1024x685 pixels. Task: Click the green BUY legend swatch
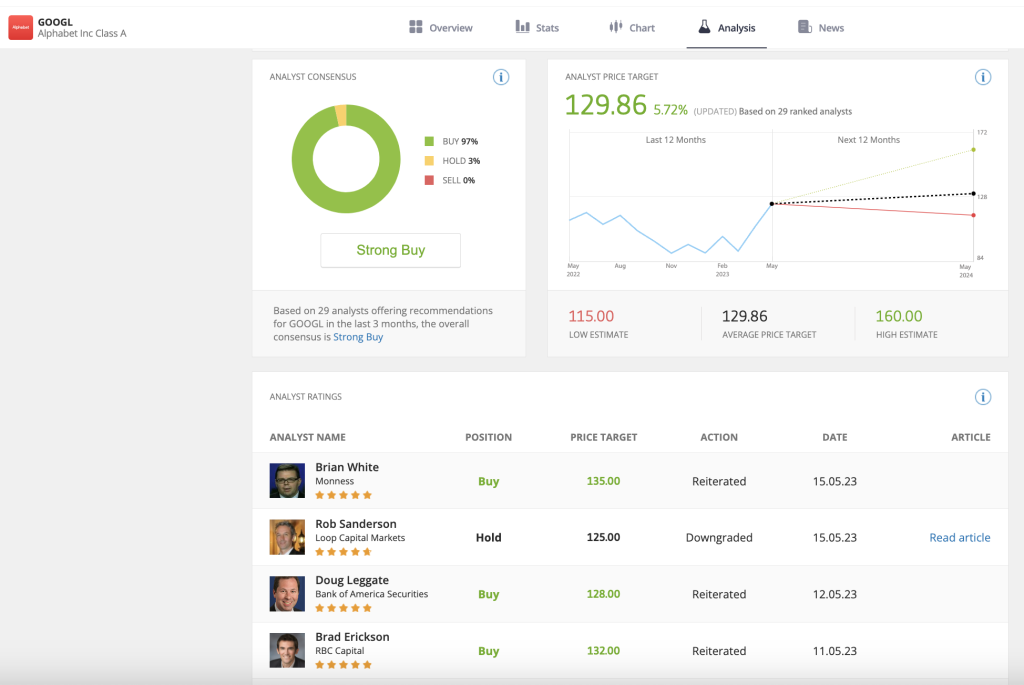pyautogui.click(x=429, y=141)
